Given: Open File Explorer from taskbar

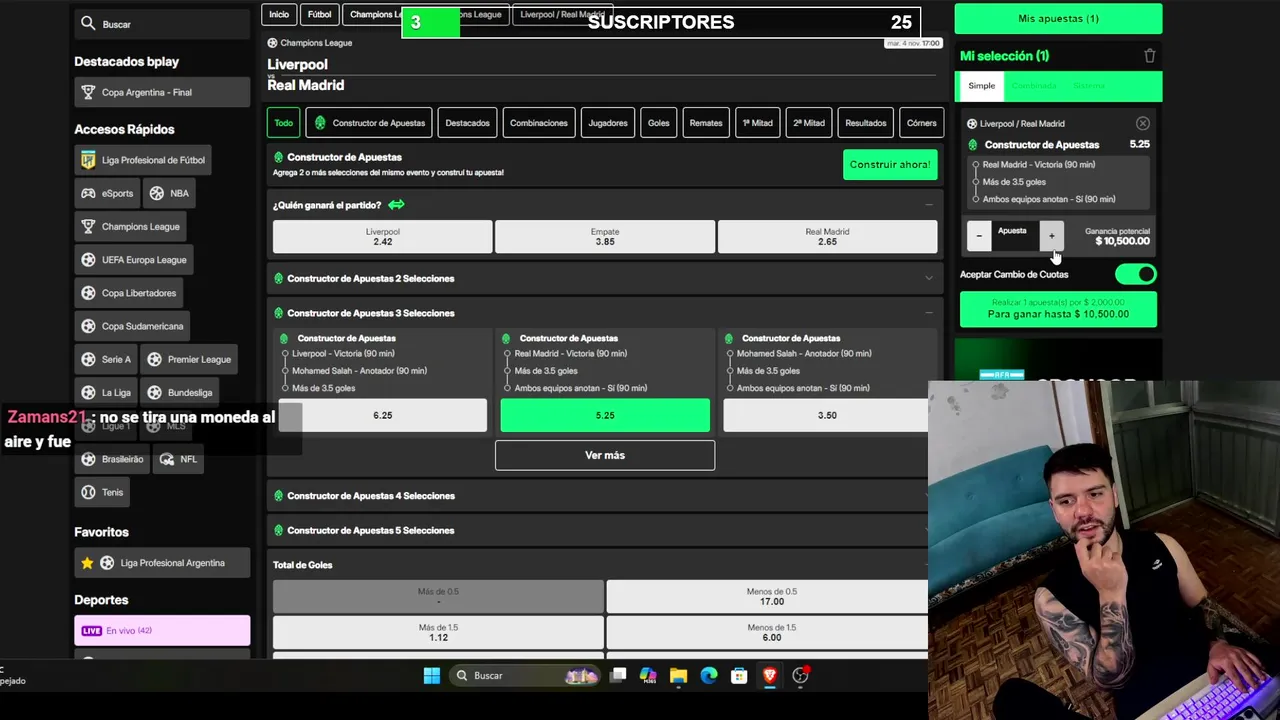Looking at the screenshot, I should pyautogui.click(x=678, y=676).
